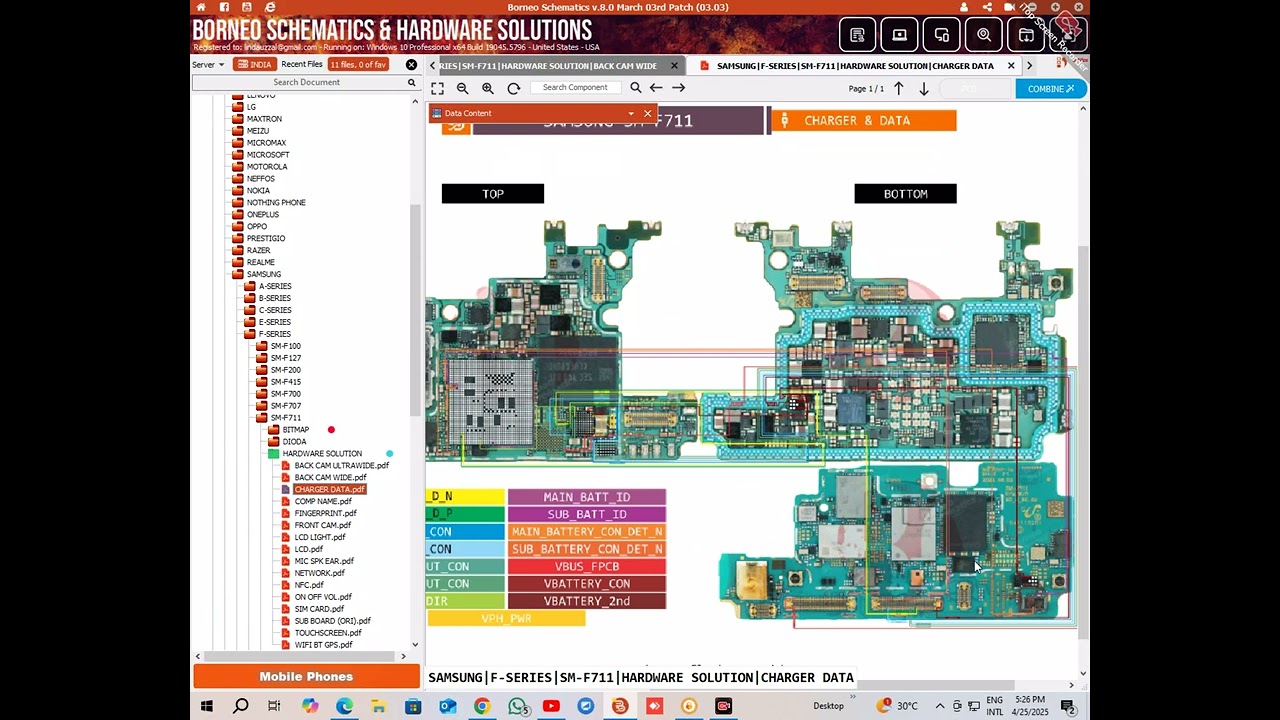Image resolution: width=1280 pixels, height=720 pixels.
Task: Toggle fullscreen view of the document
Action: click(437, 88)
